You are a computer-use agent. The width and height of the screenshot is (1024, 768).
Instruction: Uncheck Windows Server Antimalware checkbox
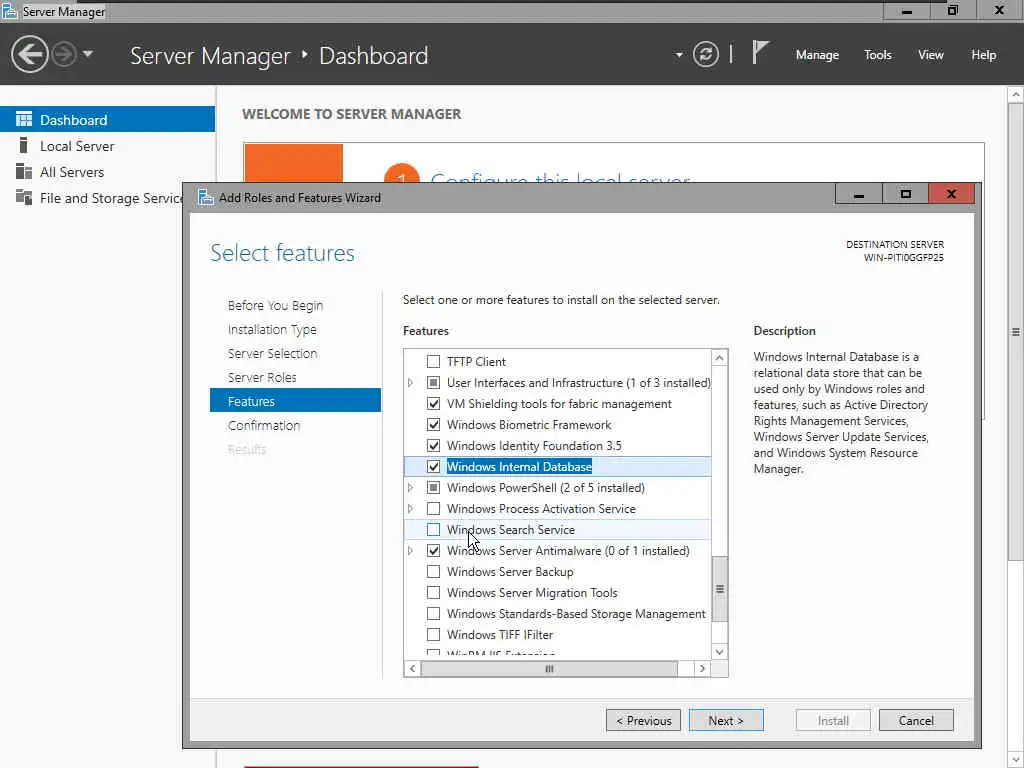pyautogui.click(x=433, y=551)
